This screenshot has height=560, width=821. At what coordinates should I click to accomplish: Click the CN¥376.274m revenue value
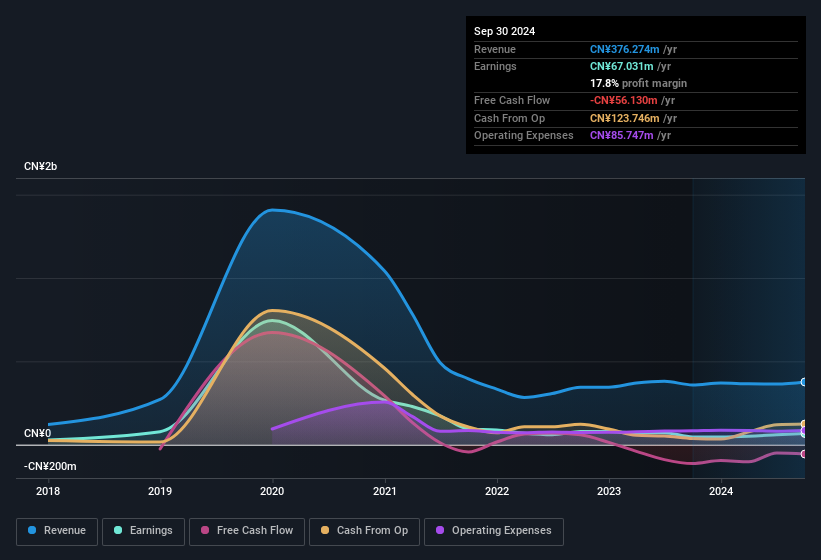624,49
